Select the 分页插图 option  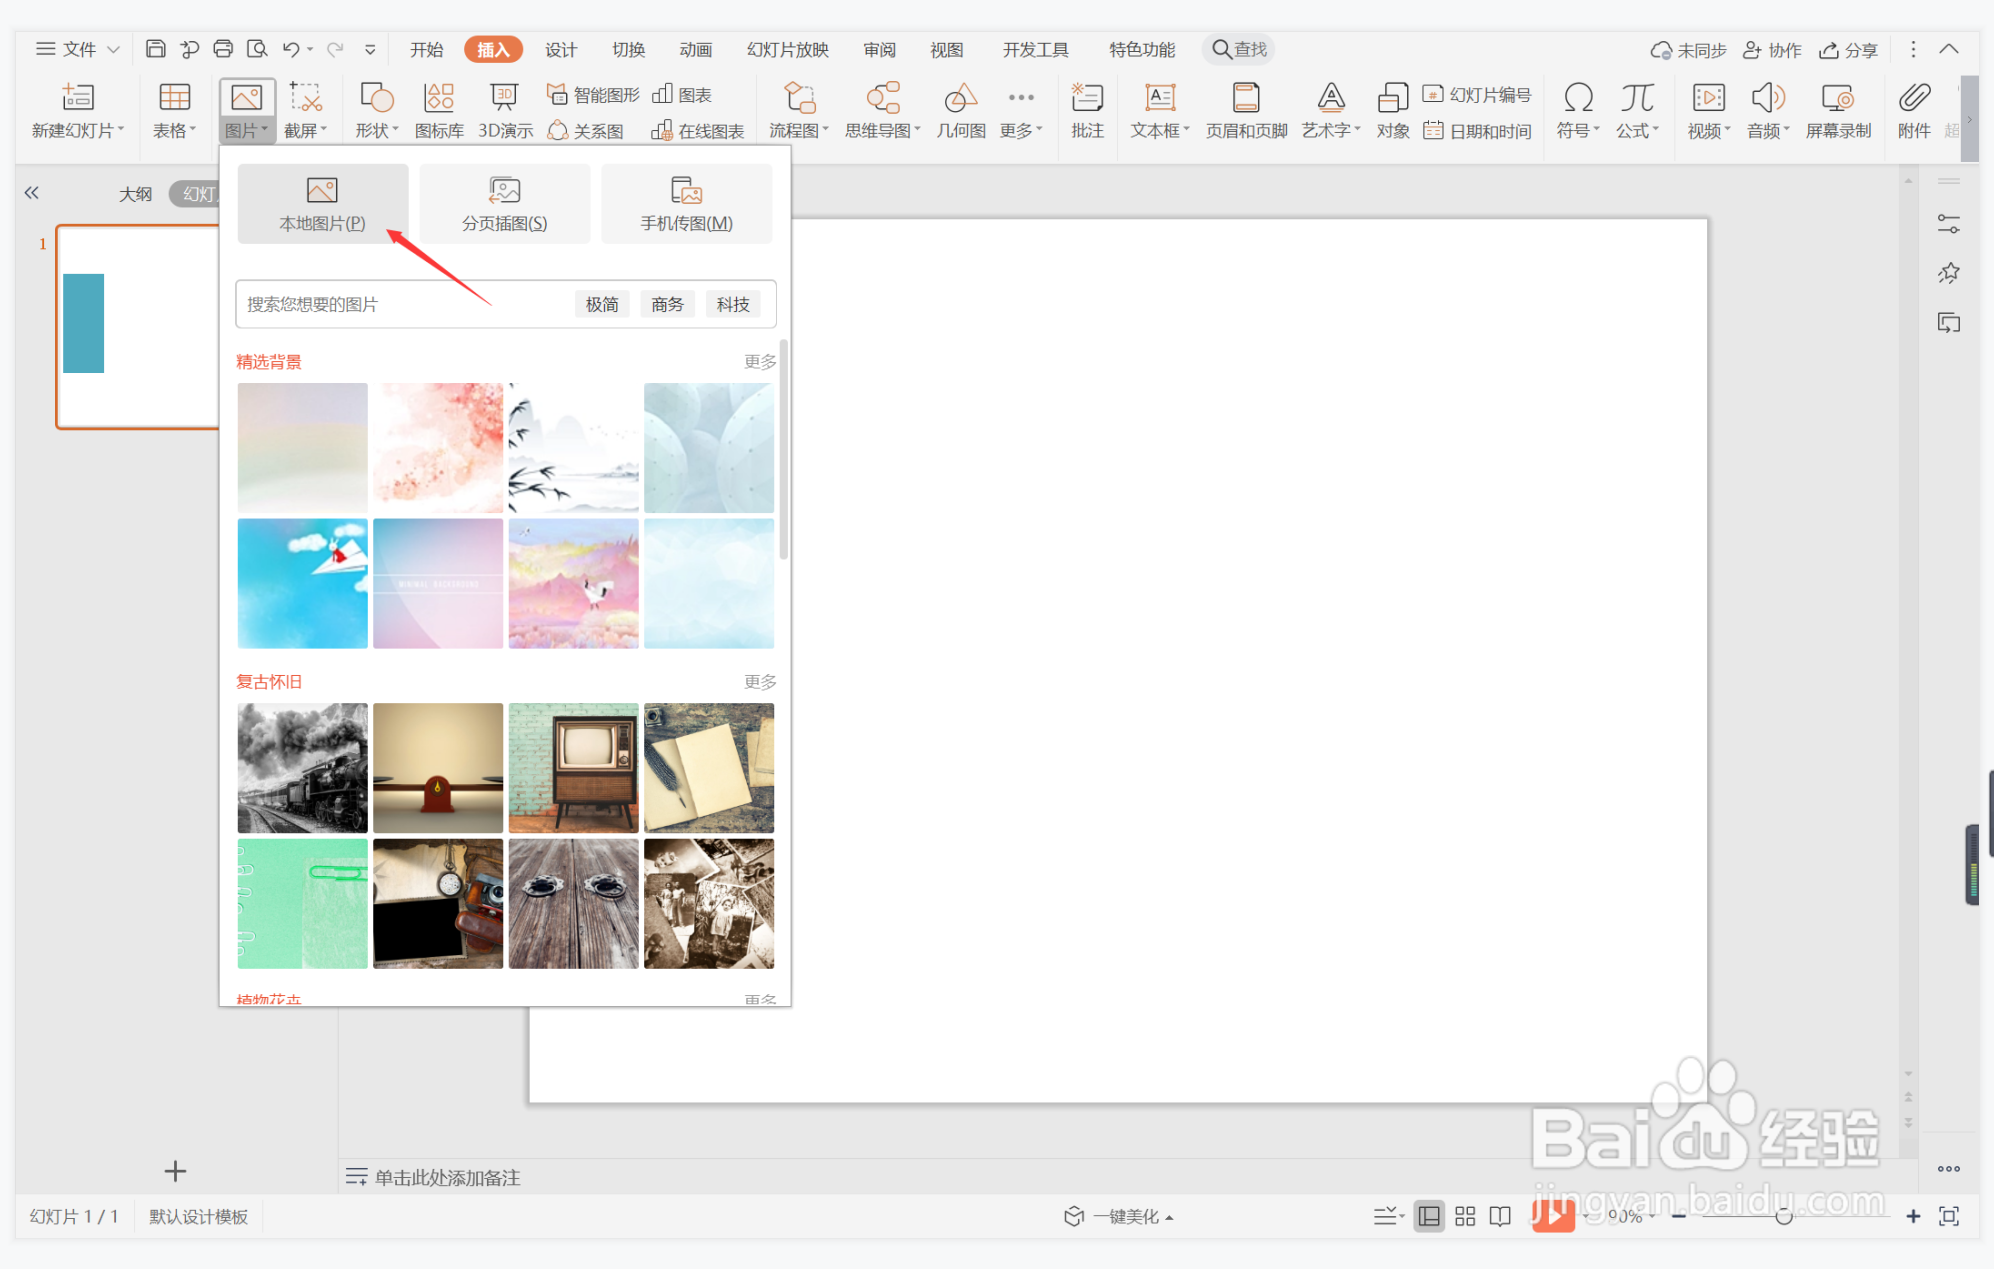point(504,204)
